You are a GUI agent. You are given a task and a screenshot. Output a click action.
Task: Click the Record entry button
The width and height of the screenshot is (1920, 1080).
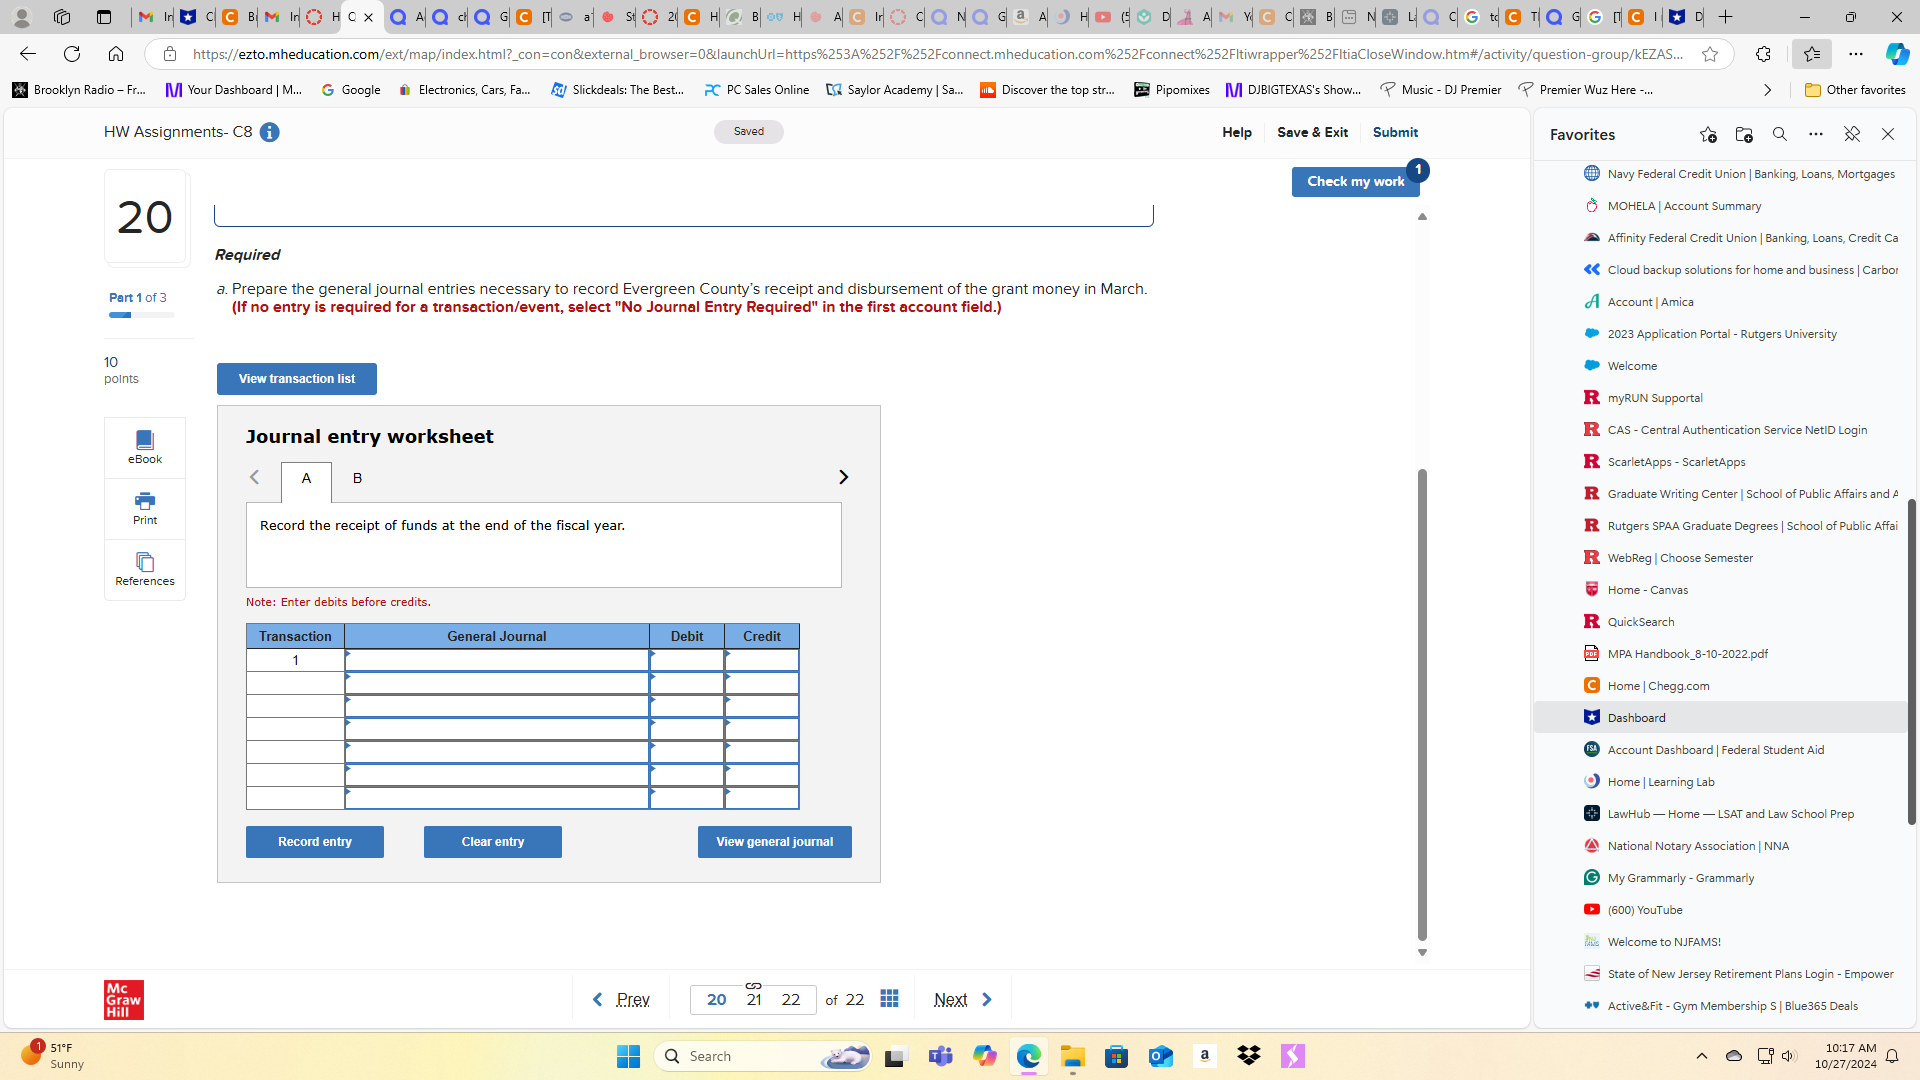pos(314,842)
